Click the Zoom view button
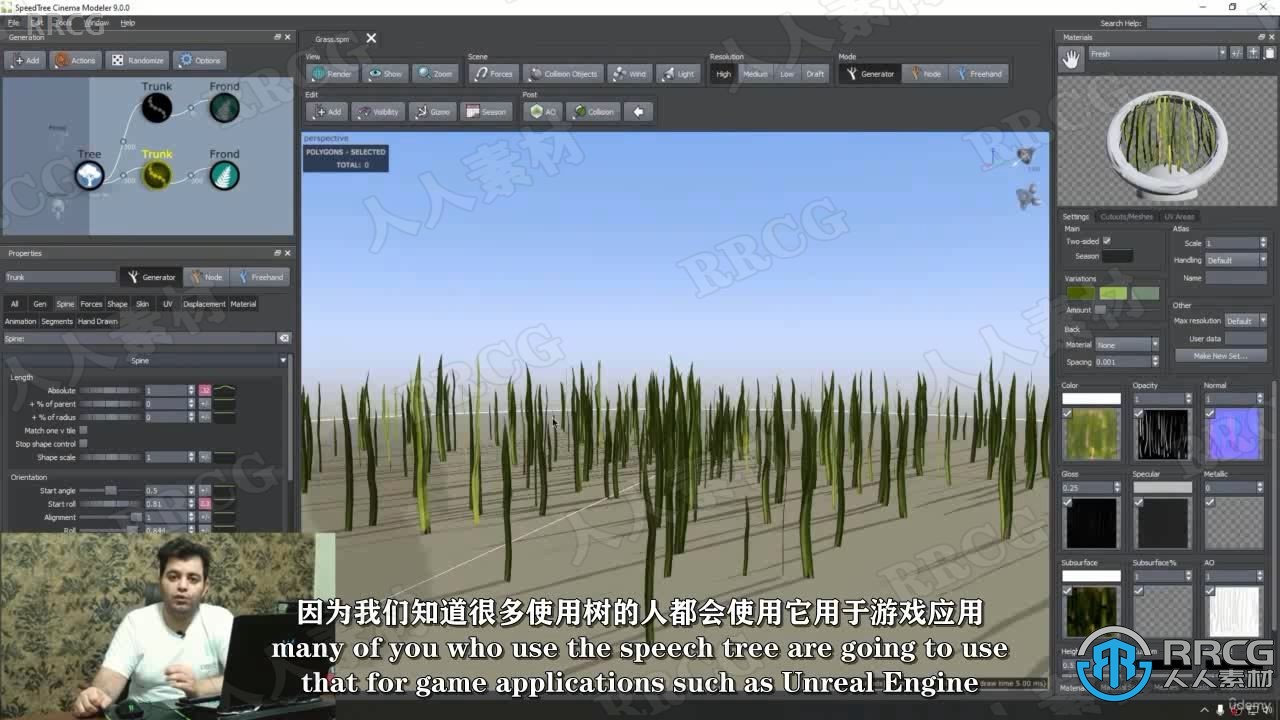 (x=435, y=74)
